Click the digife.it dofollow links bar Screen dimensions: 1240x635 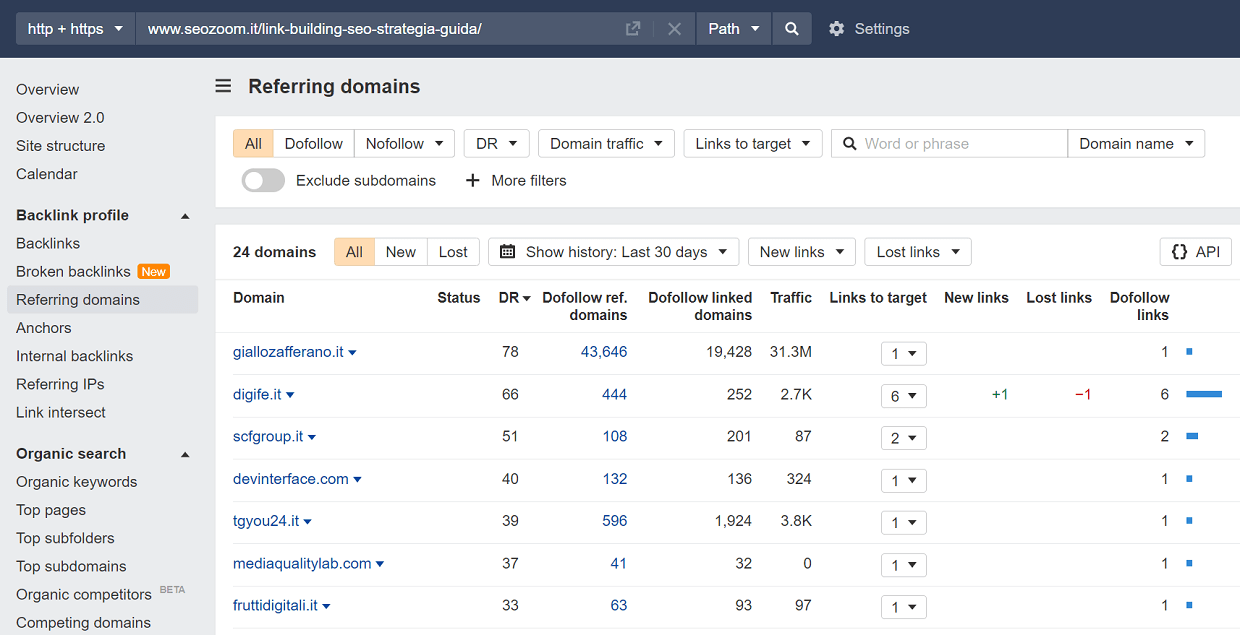click(x=1203, y=395)
